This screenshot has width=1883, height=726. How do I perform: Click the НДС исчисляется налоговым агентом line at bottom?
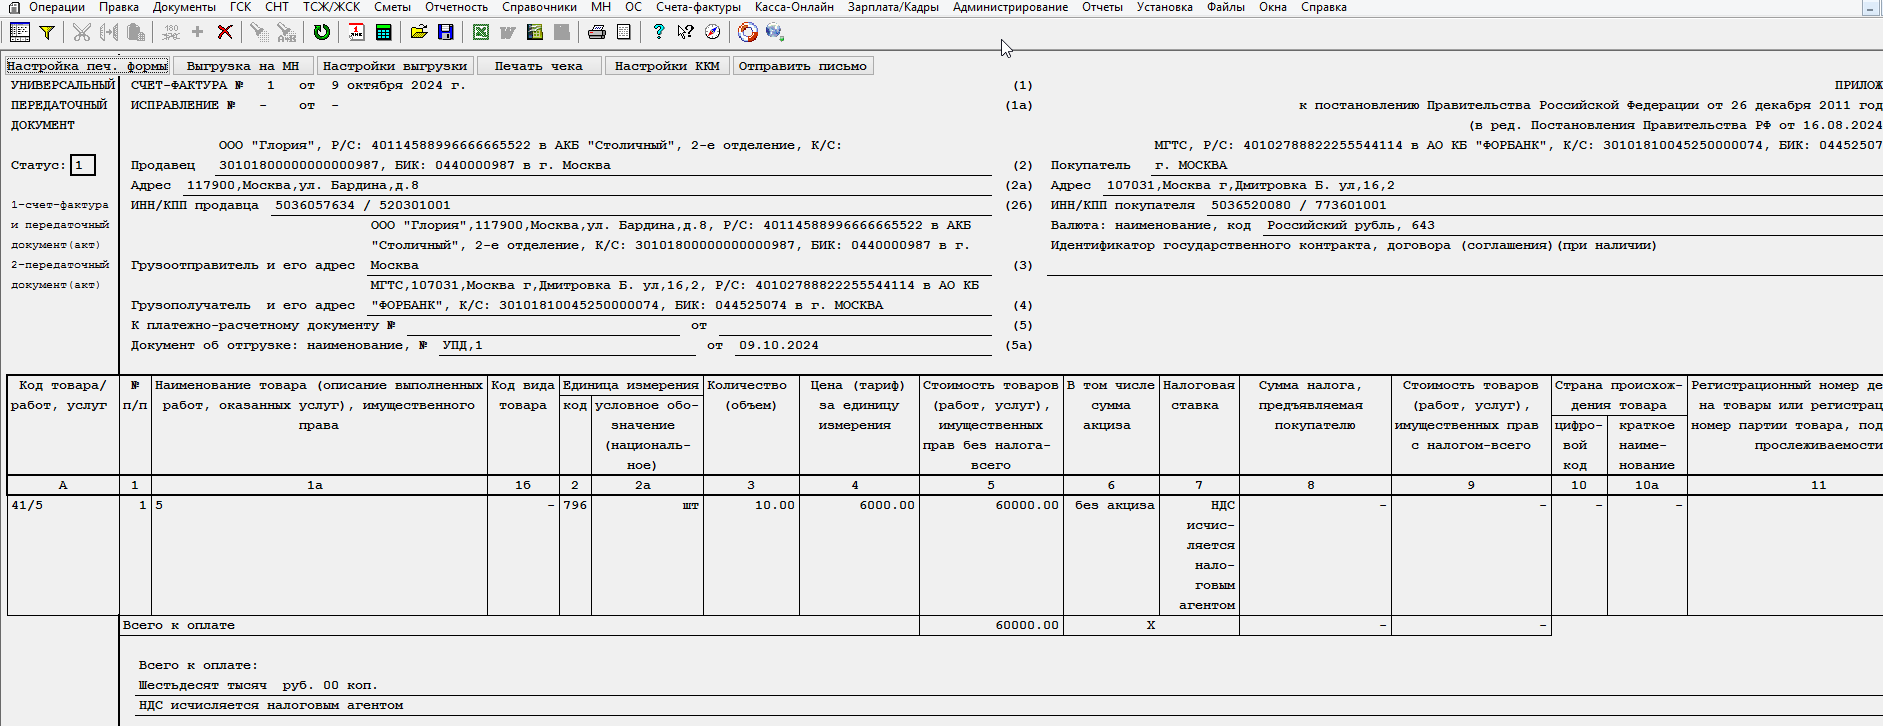271,705
